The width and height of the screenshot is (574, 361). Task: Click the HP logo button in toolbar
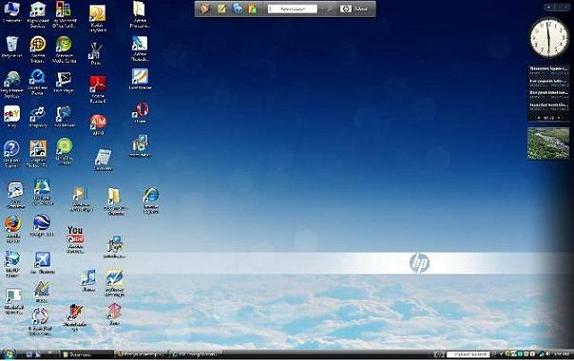(345, 9)
